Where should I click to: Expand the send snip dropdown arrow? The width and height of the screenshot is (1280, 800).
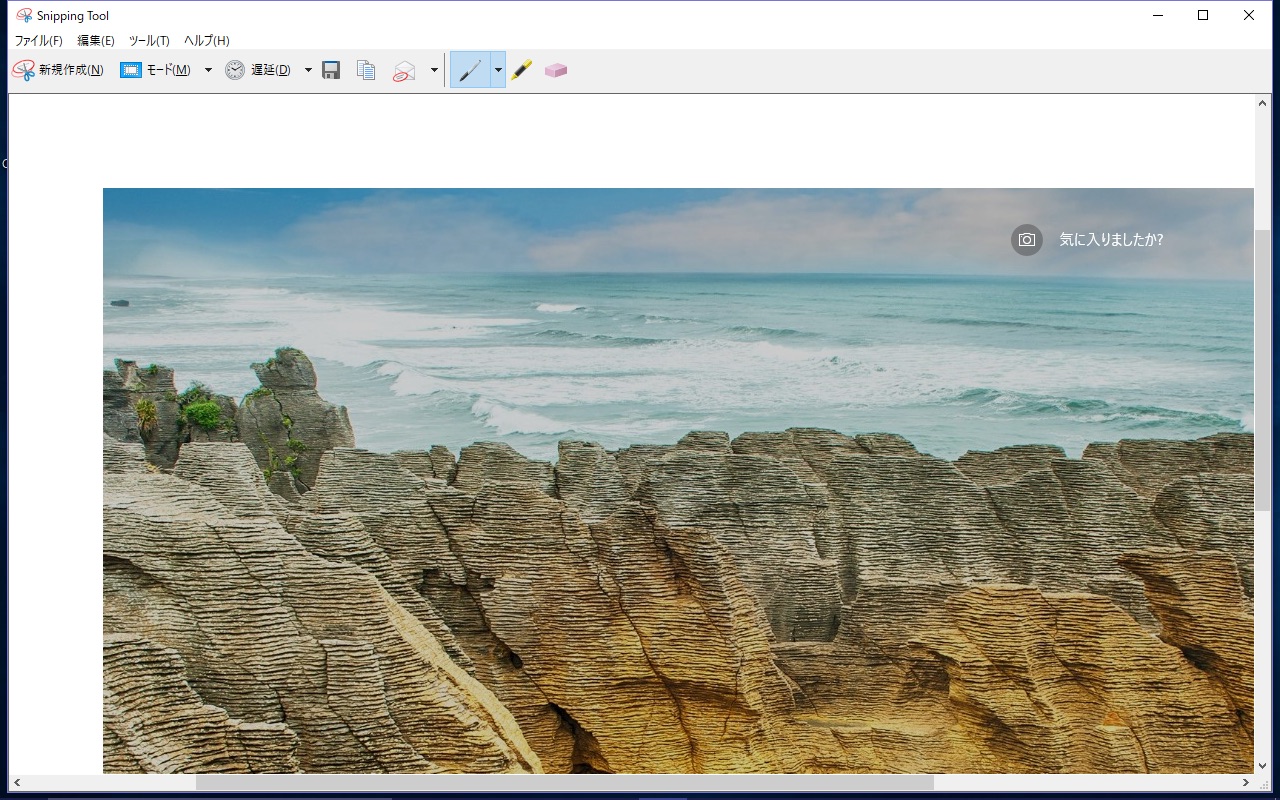tap(434, 70)
